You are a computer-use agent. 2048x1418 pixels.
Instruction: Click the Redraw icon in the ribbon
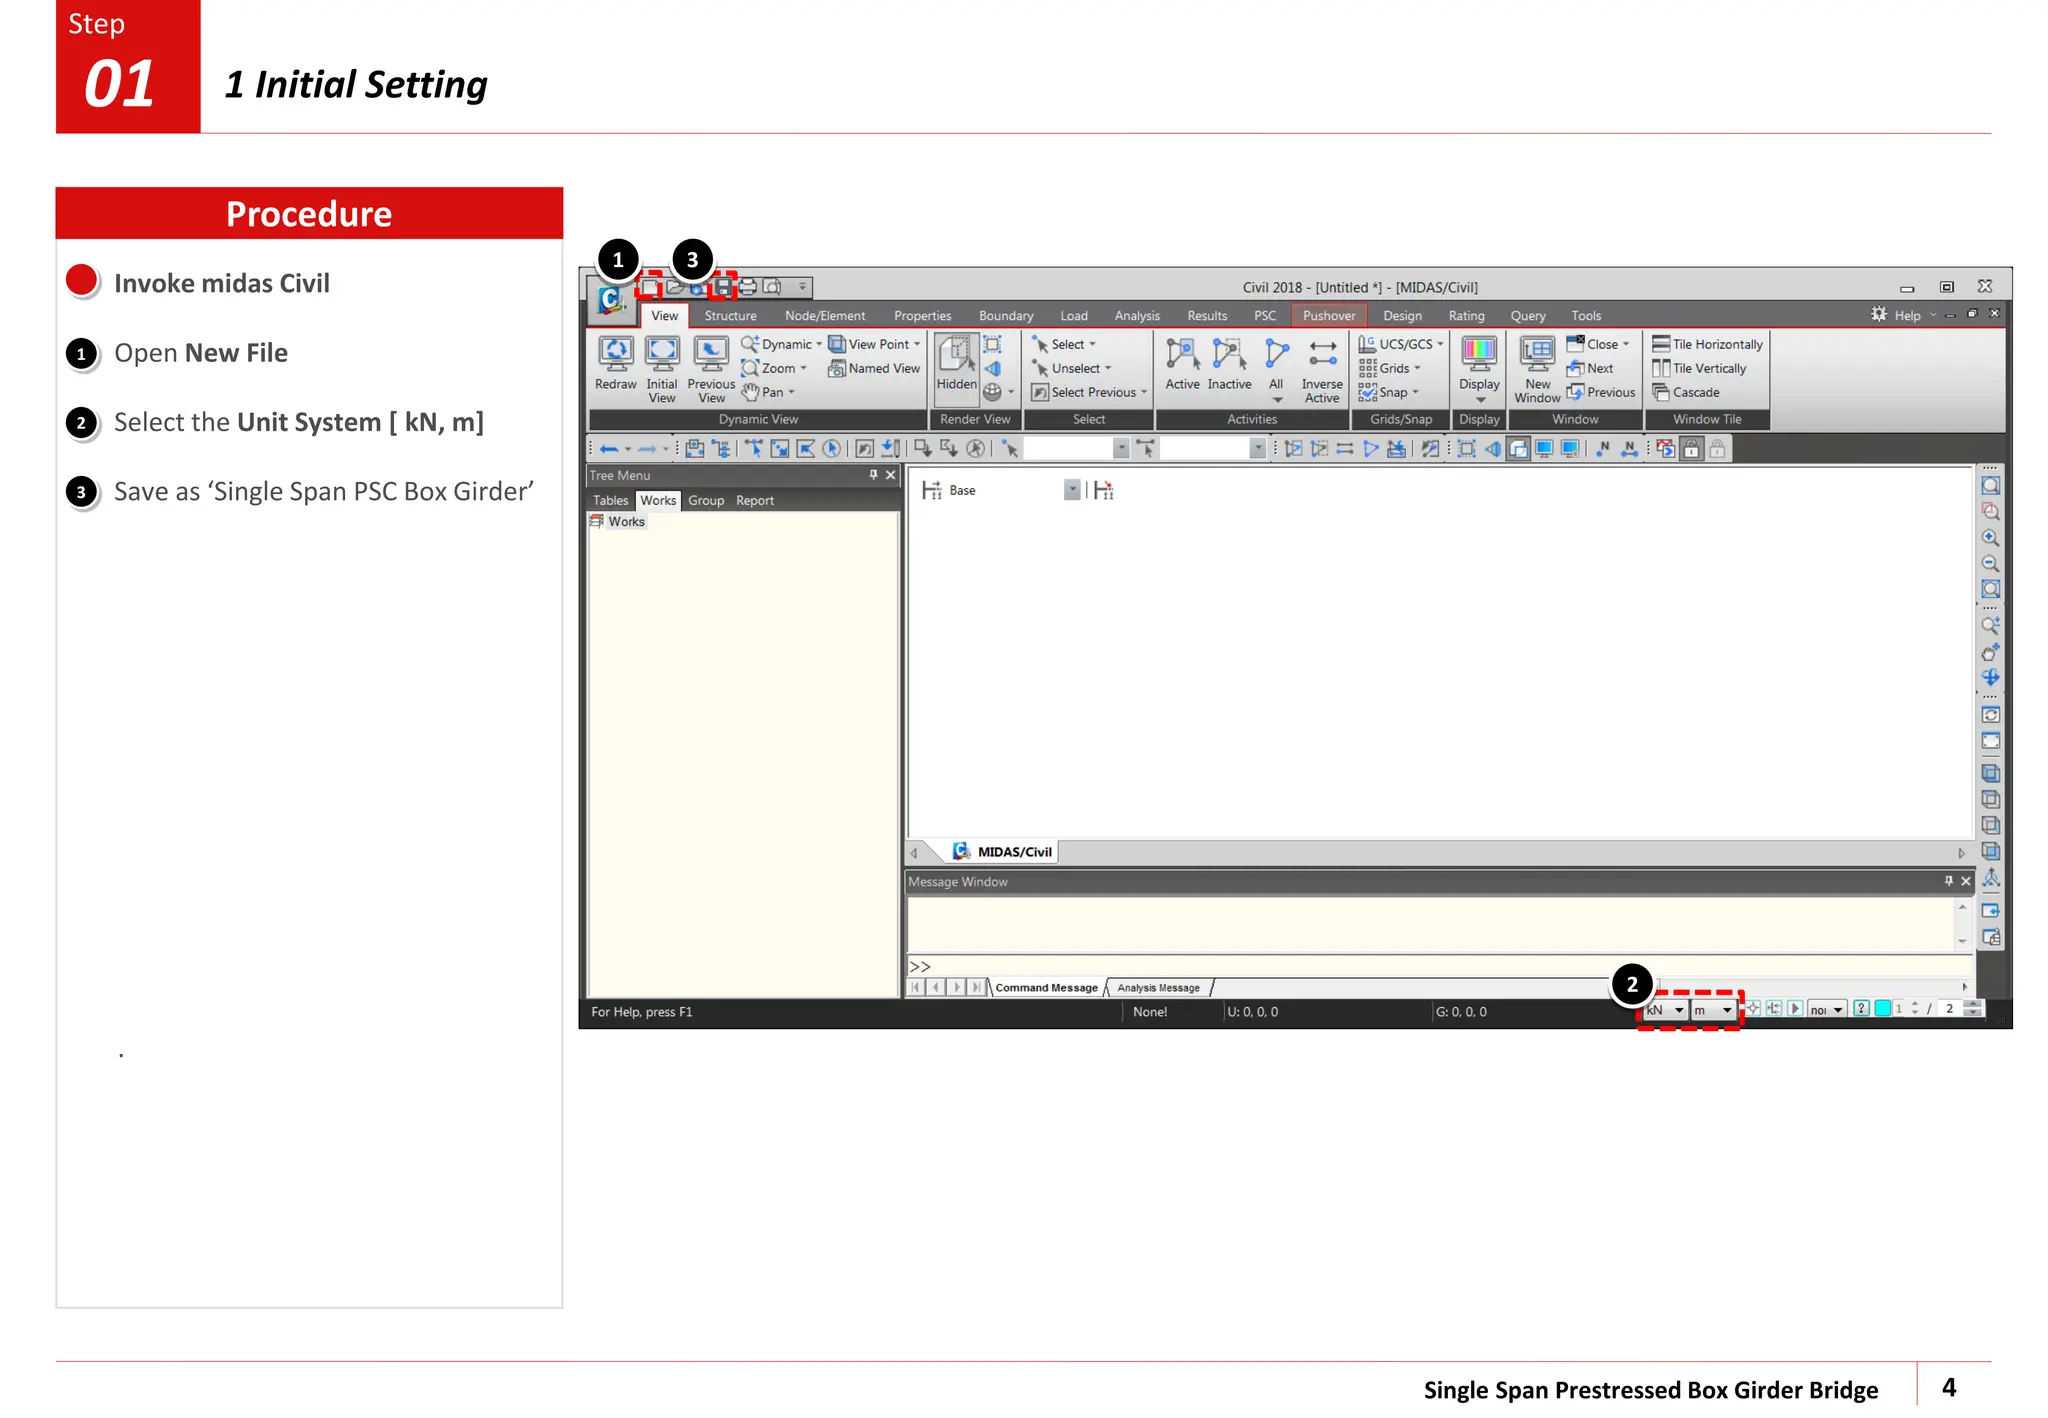[x=615, y=353]
